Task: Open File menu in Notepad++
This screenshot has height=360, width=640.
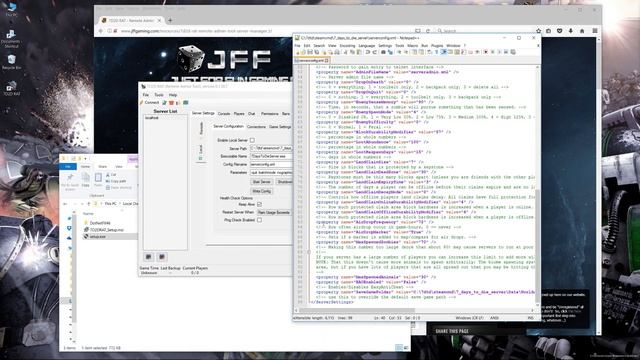Action: pos(298,46)
